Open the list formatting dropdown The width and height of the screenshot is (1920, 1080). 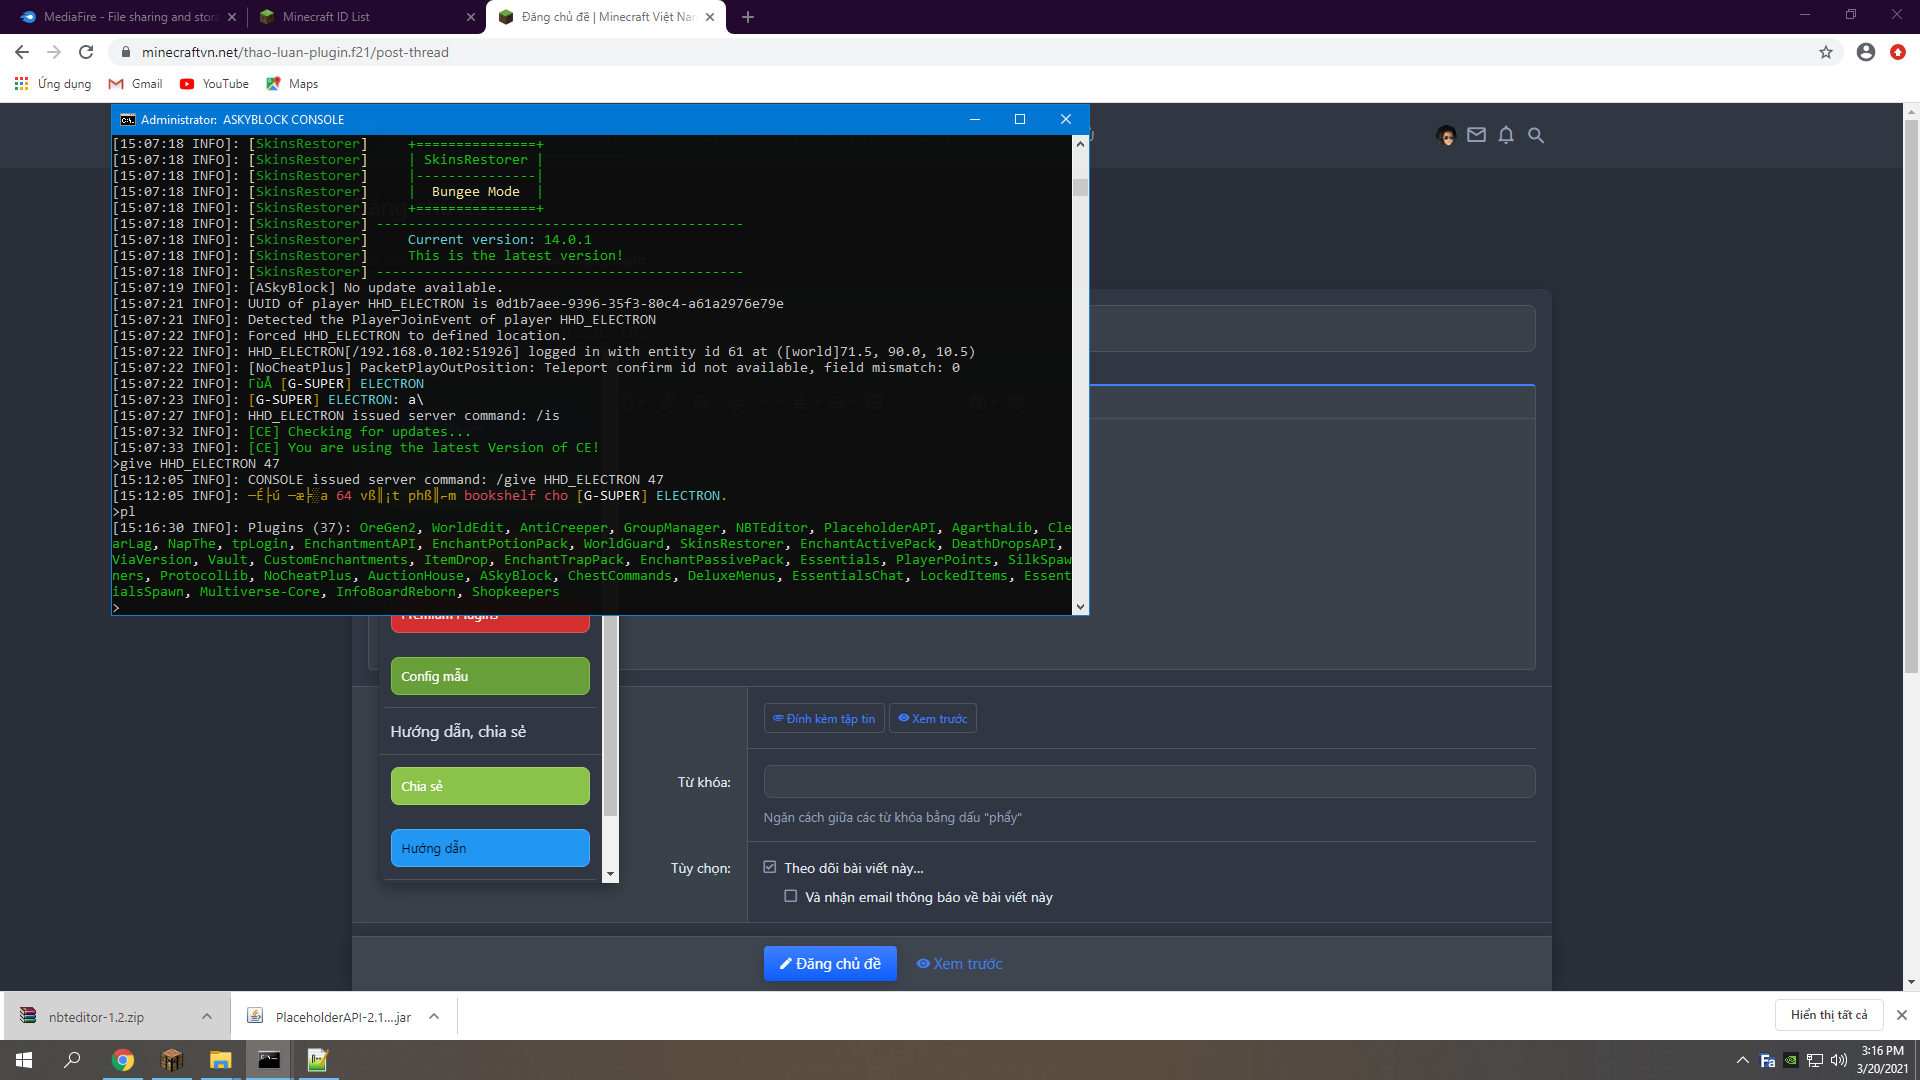pyautogui.click(x=840, y=402)
